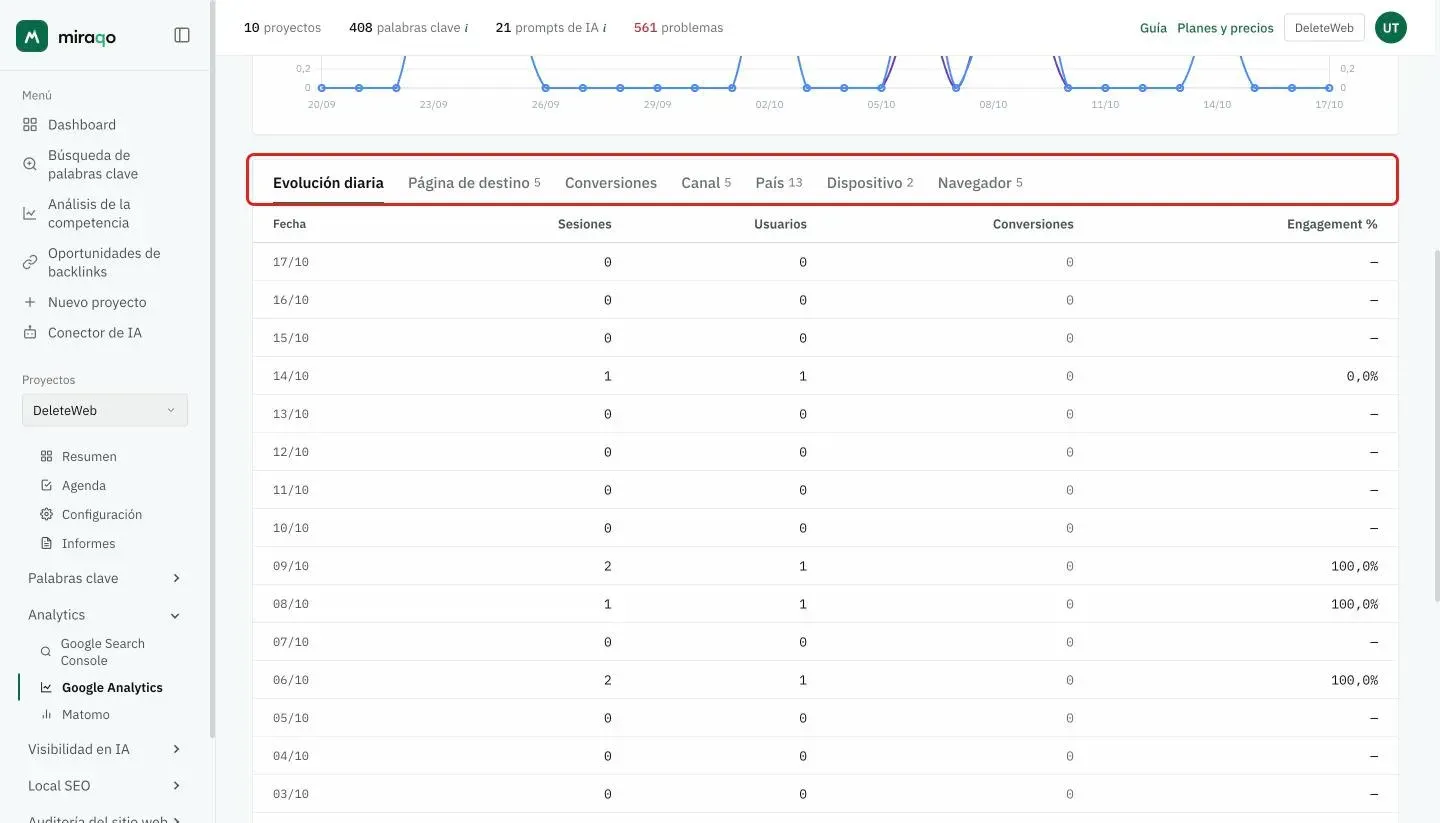Open the UT user avatar menu

tap(1391, 28)
